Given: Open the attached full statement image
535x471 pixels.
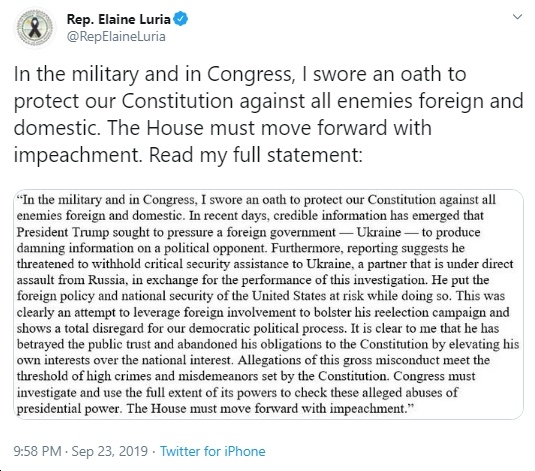Looking at the screenshot, I should 268,304.
